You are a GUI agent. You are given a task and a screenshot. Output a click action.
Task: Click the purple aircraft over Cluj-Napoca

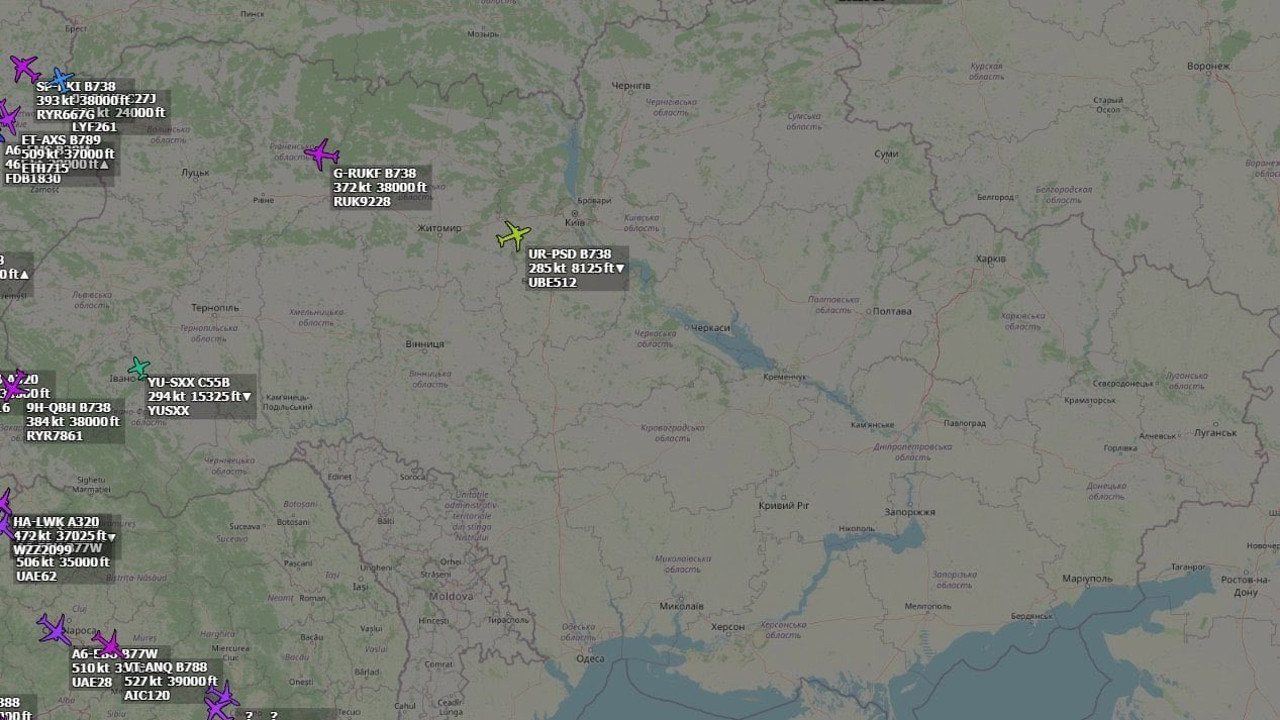coord(54,630)
